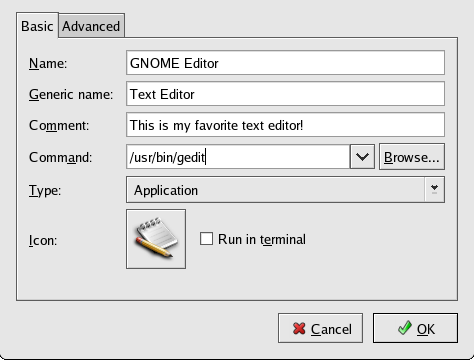Click the small arrow of Type selector
The image size is (474, 360).
click(x=434, y=190)
